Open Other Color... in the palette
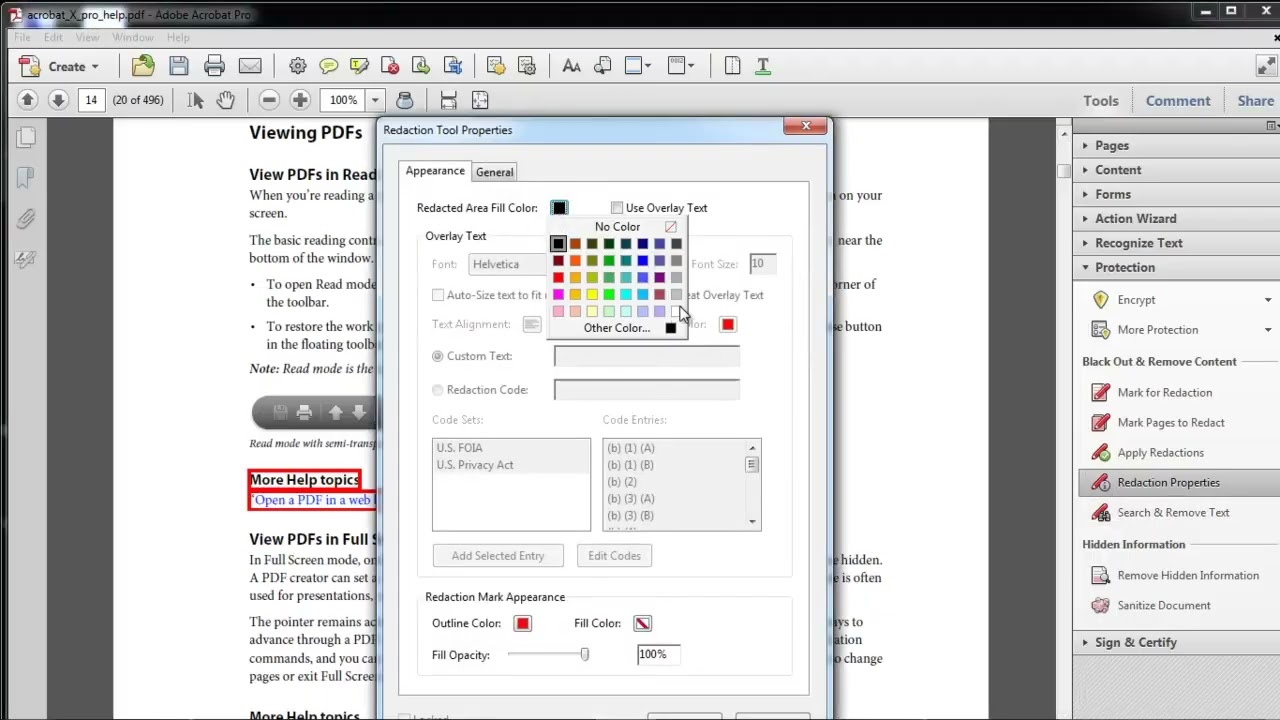This screenshot has width=1280, height=720. pos(617,328)
